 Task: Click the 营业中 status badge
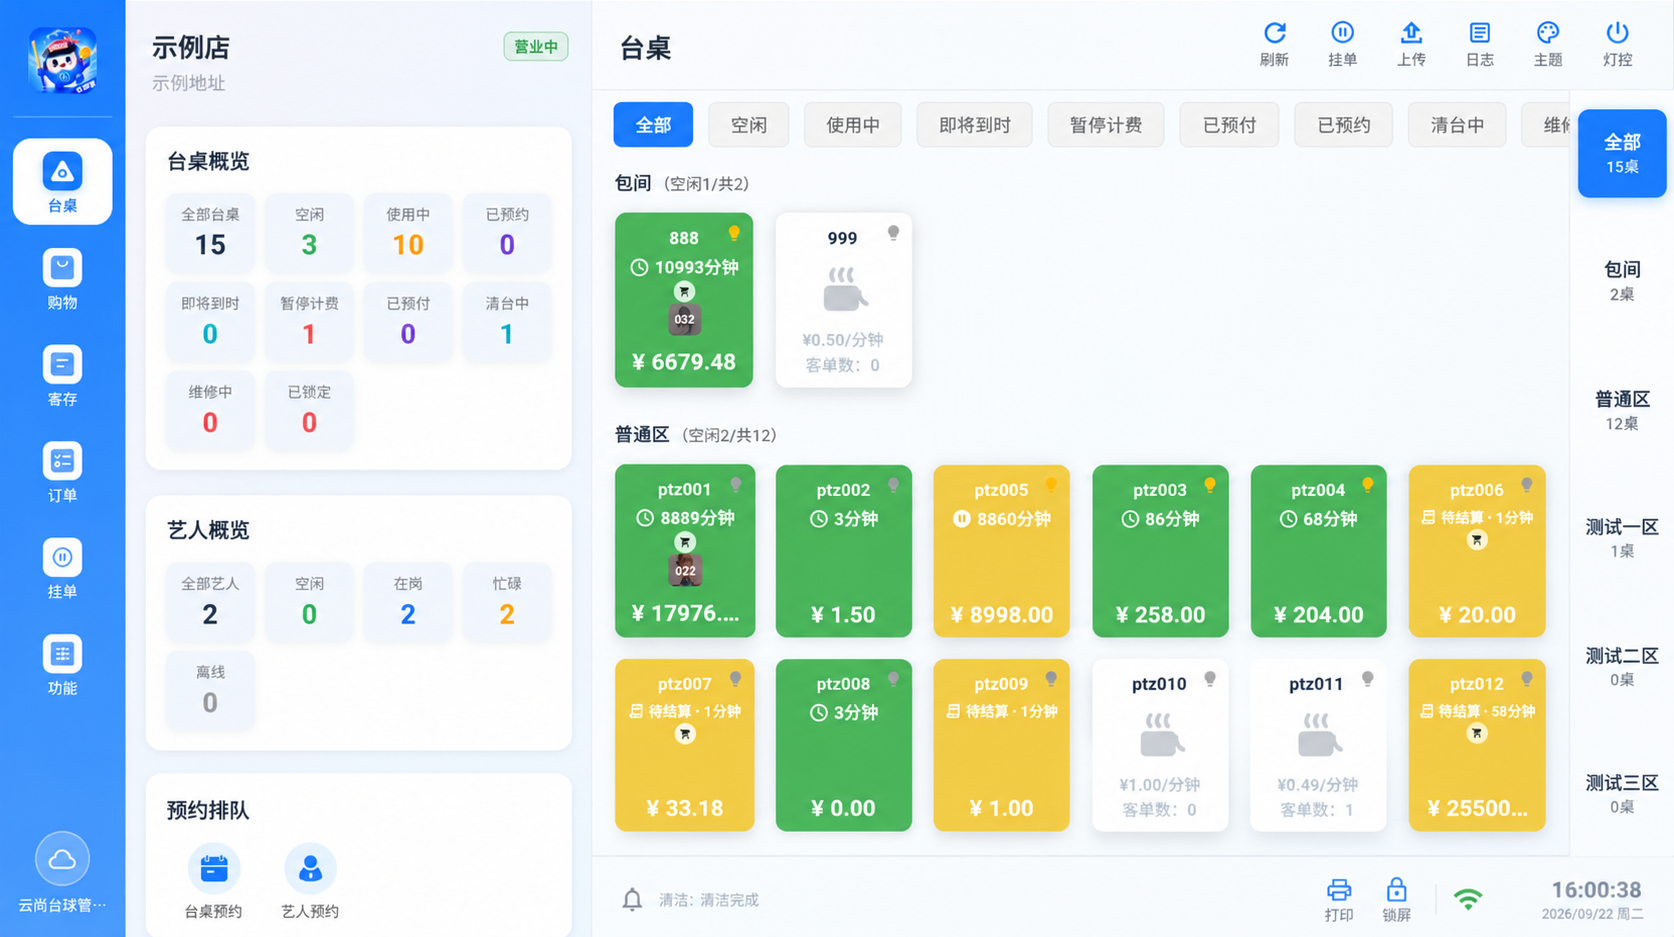click(x=536, y=47)
